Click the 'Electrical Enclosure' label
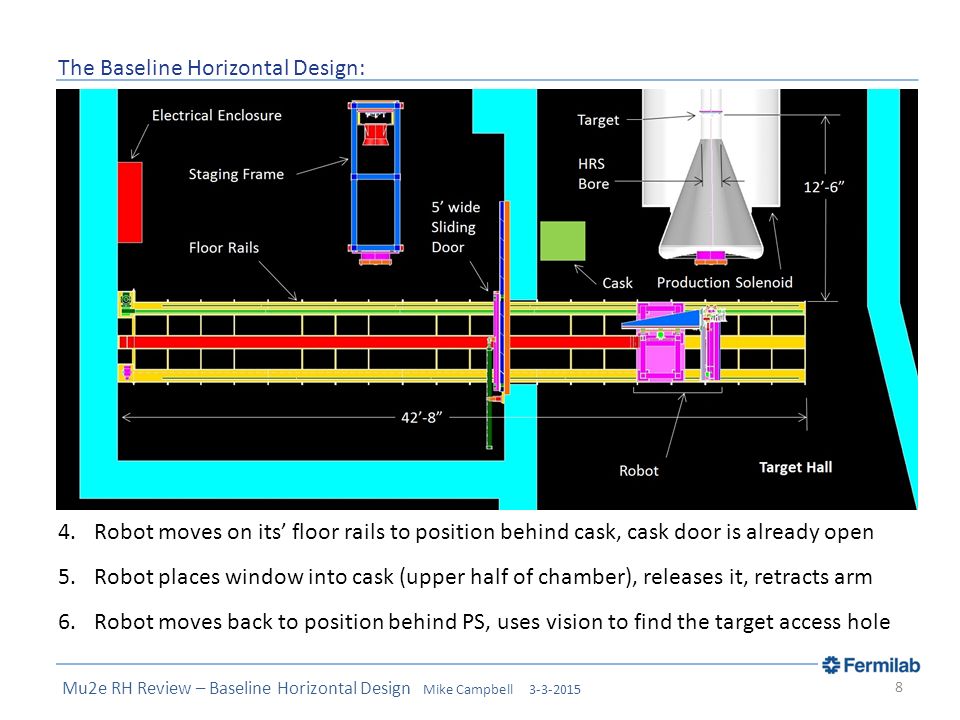This screenshot has width=960, height=720. [x=217, y=115]
